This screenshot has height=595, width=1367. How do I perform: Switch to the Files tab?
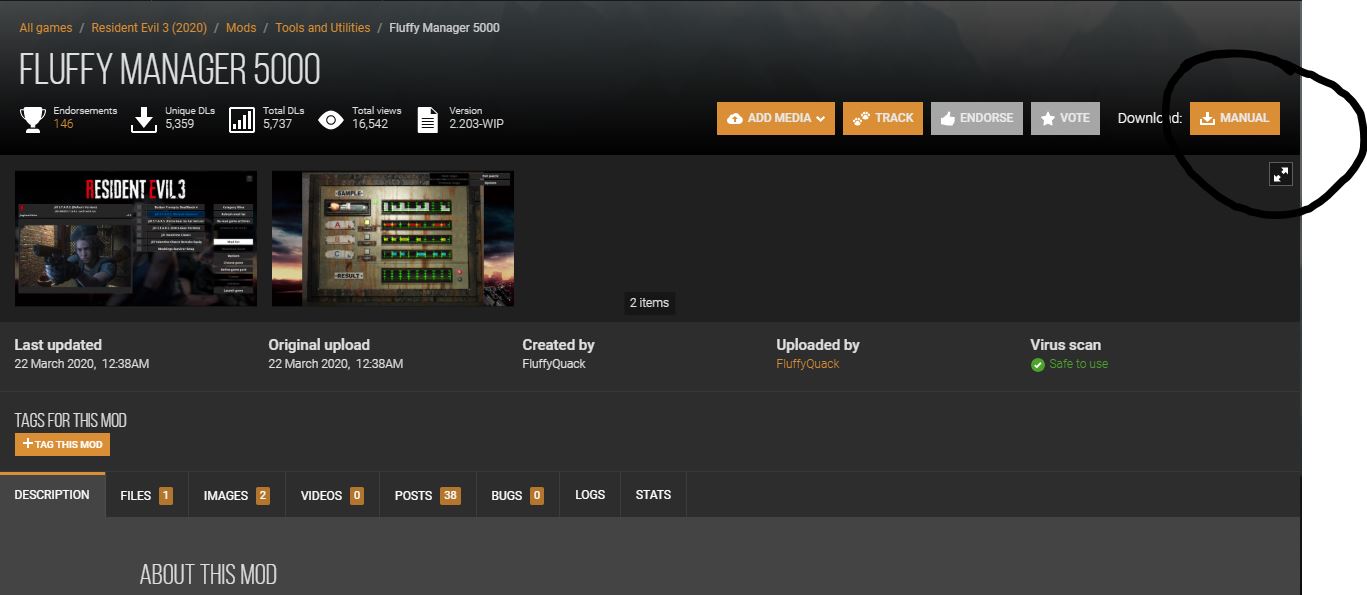pos(146,495)
